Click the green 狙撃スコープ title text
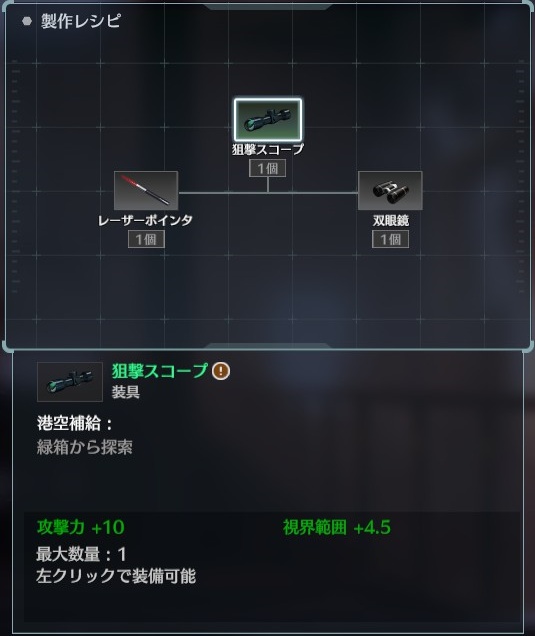The height and width of the screenshot is (636, 535). [x=160, y=371]
